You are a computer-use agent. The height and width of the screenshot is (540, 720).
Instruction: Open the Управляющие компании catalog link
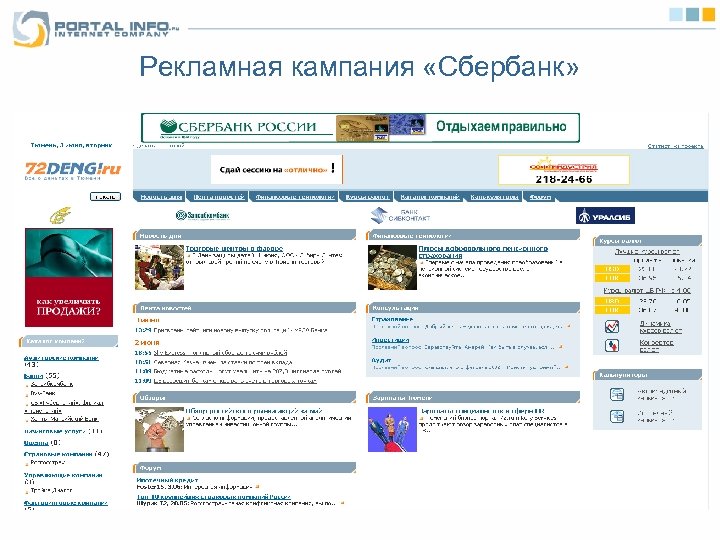63,475
